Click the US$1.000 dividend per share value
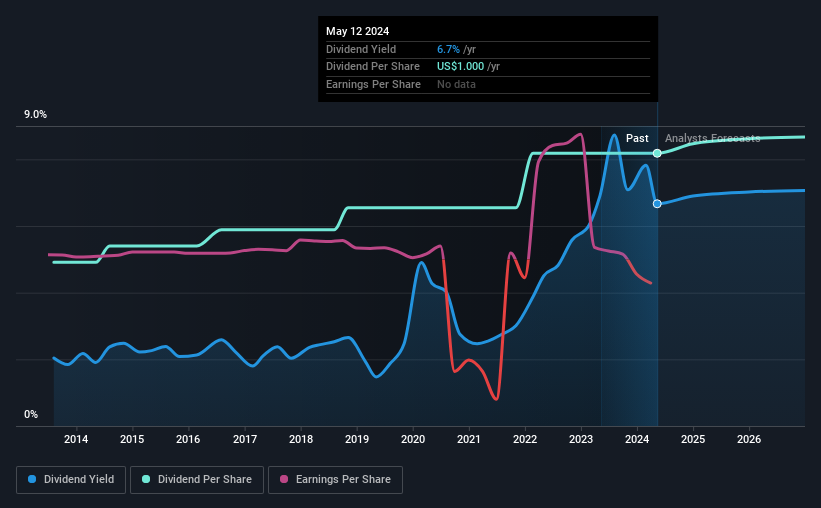This screenshot has width=821, height=508. point(460,67)
